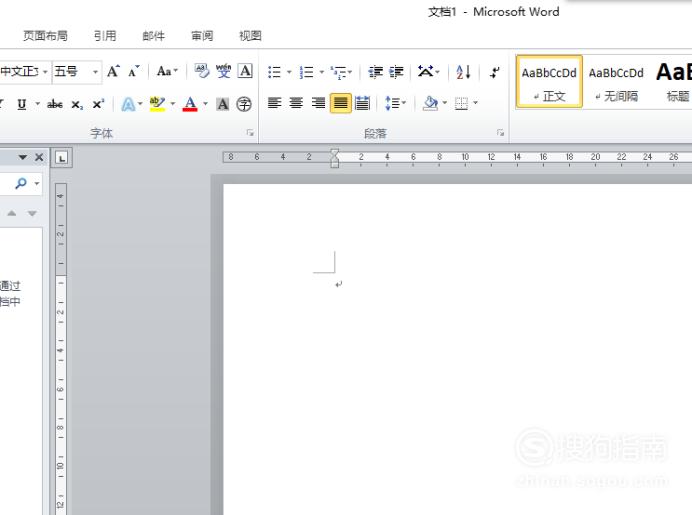Screen dimensions: 692x515
Task: Click the Shrink Font button
Action: pyautogui.click(x=133, y=71)
